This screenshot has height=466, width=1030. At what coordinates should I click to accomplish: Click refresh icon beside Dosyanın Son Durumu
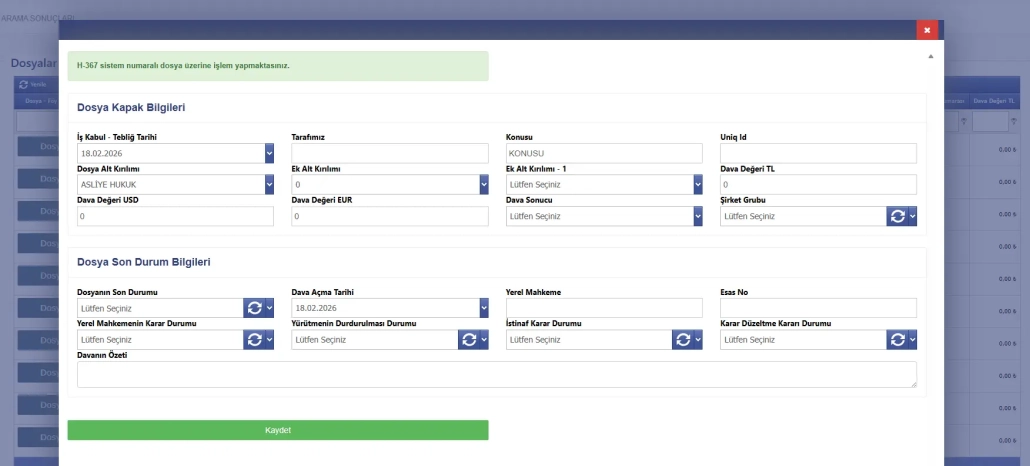tap(254, 308)
